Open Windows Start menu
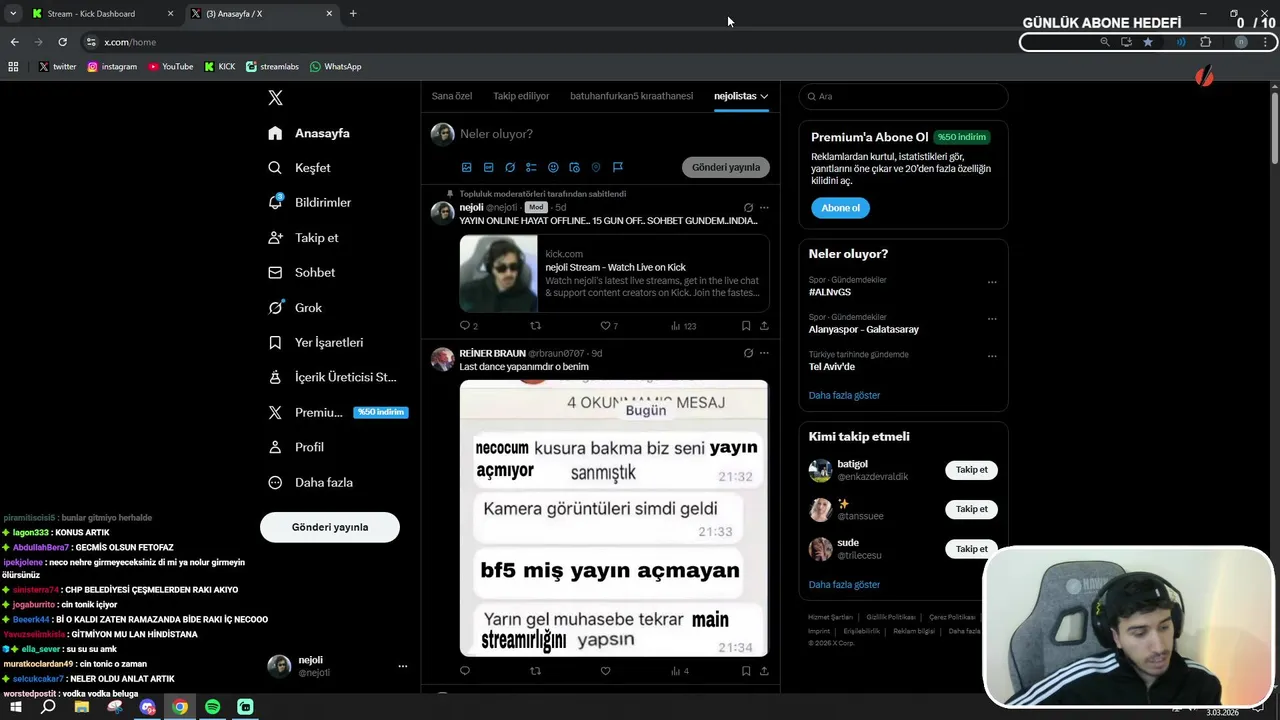This screenshot has height=720, width=1280. pyautogui.click(x=16, y=707)
